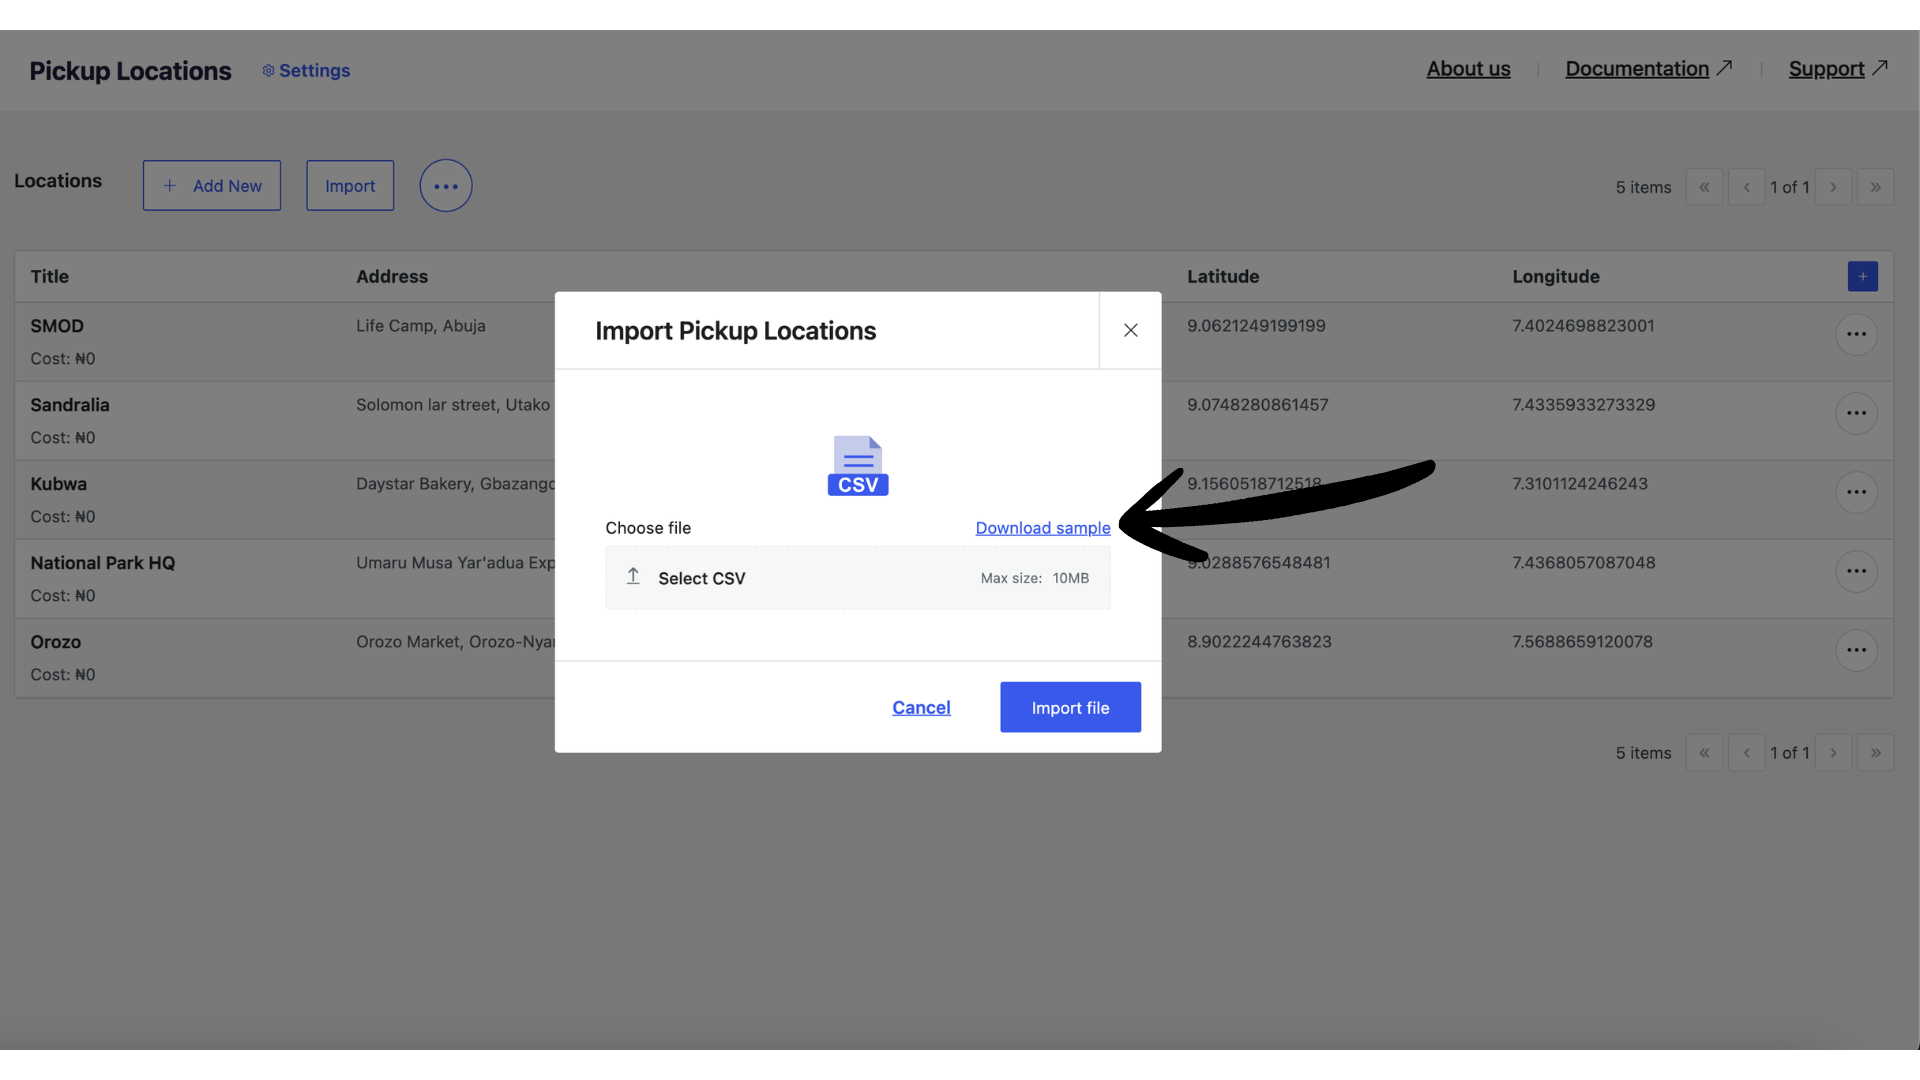Click the CSV file icon in the dialog
Viewport: 1920px width, 1080px height.
[857, 465]
